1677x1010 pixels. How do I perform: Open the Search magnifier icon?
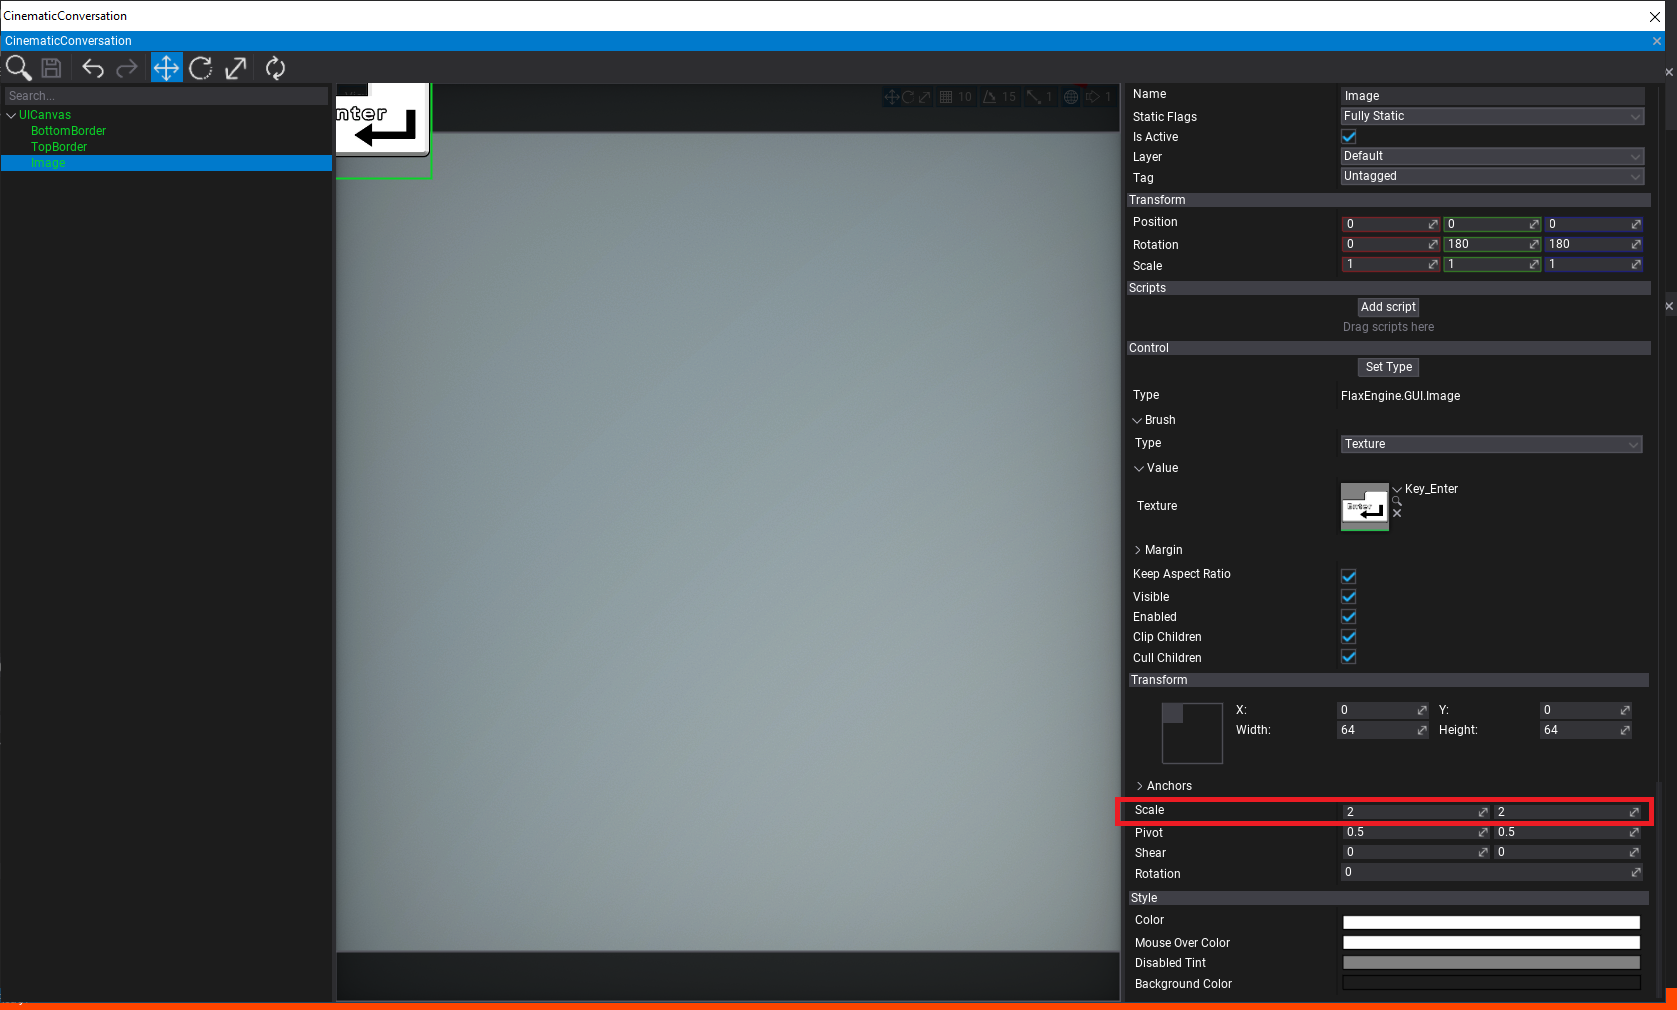(x=18, y=68)
